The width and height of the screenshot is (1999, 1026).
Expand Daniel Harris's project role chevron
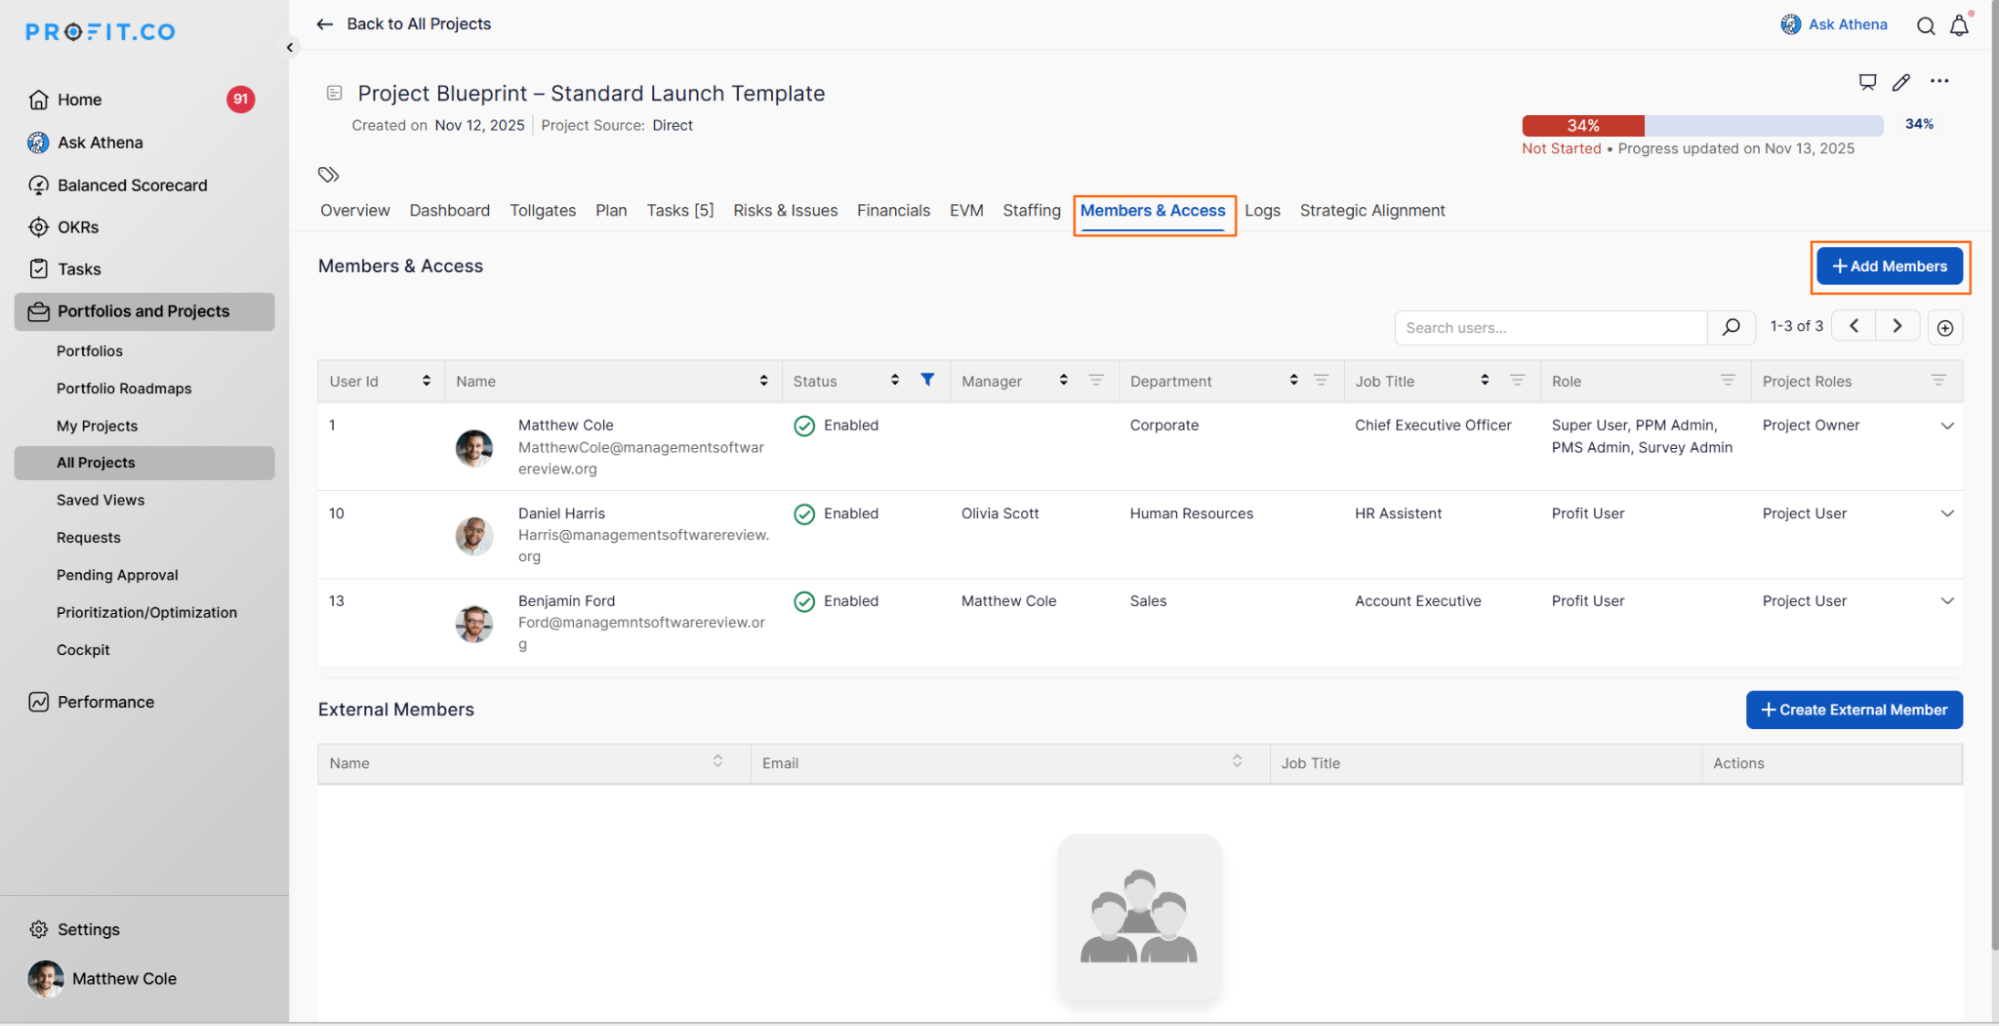click(x=1947, y=514)
